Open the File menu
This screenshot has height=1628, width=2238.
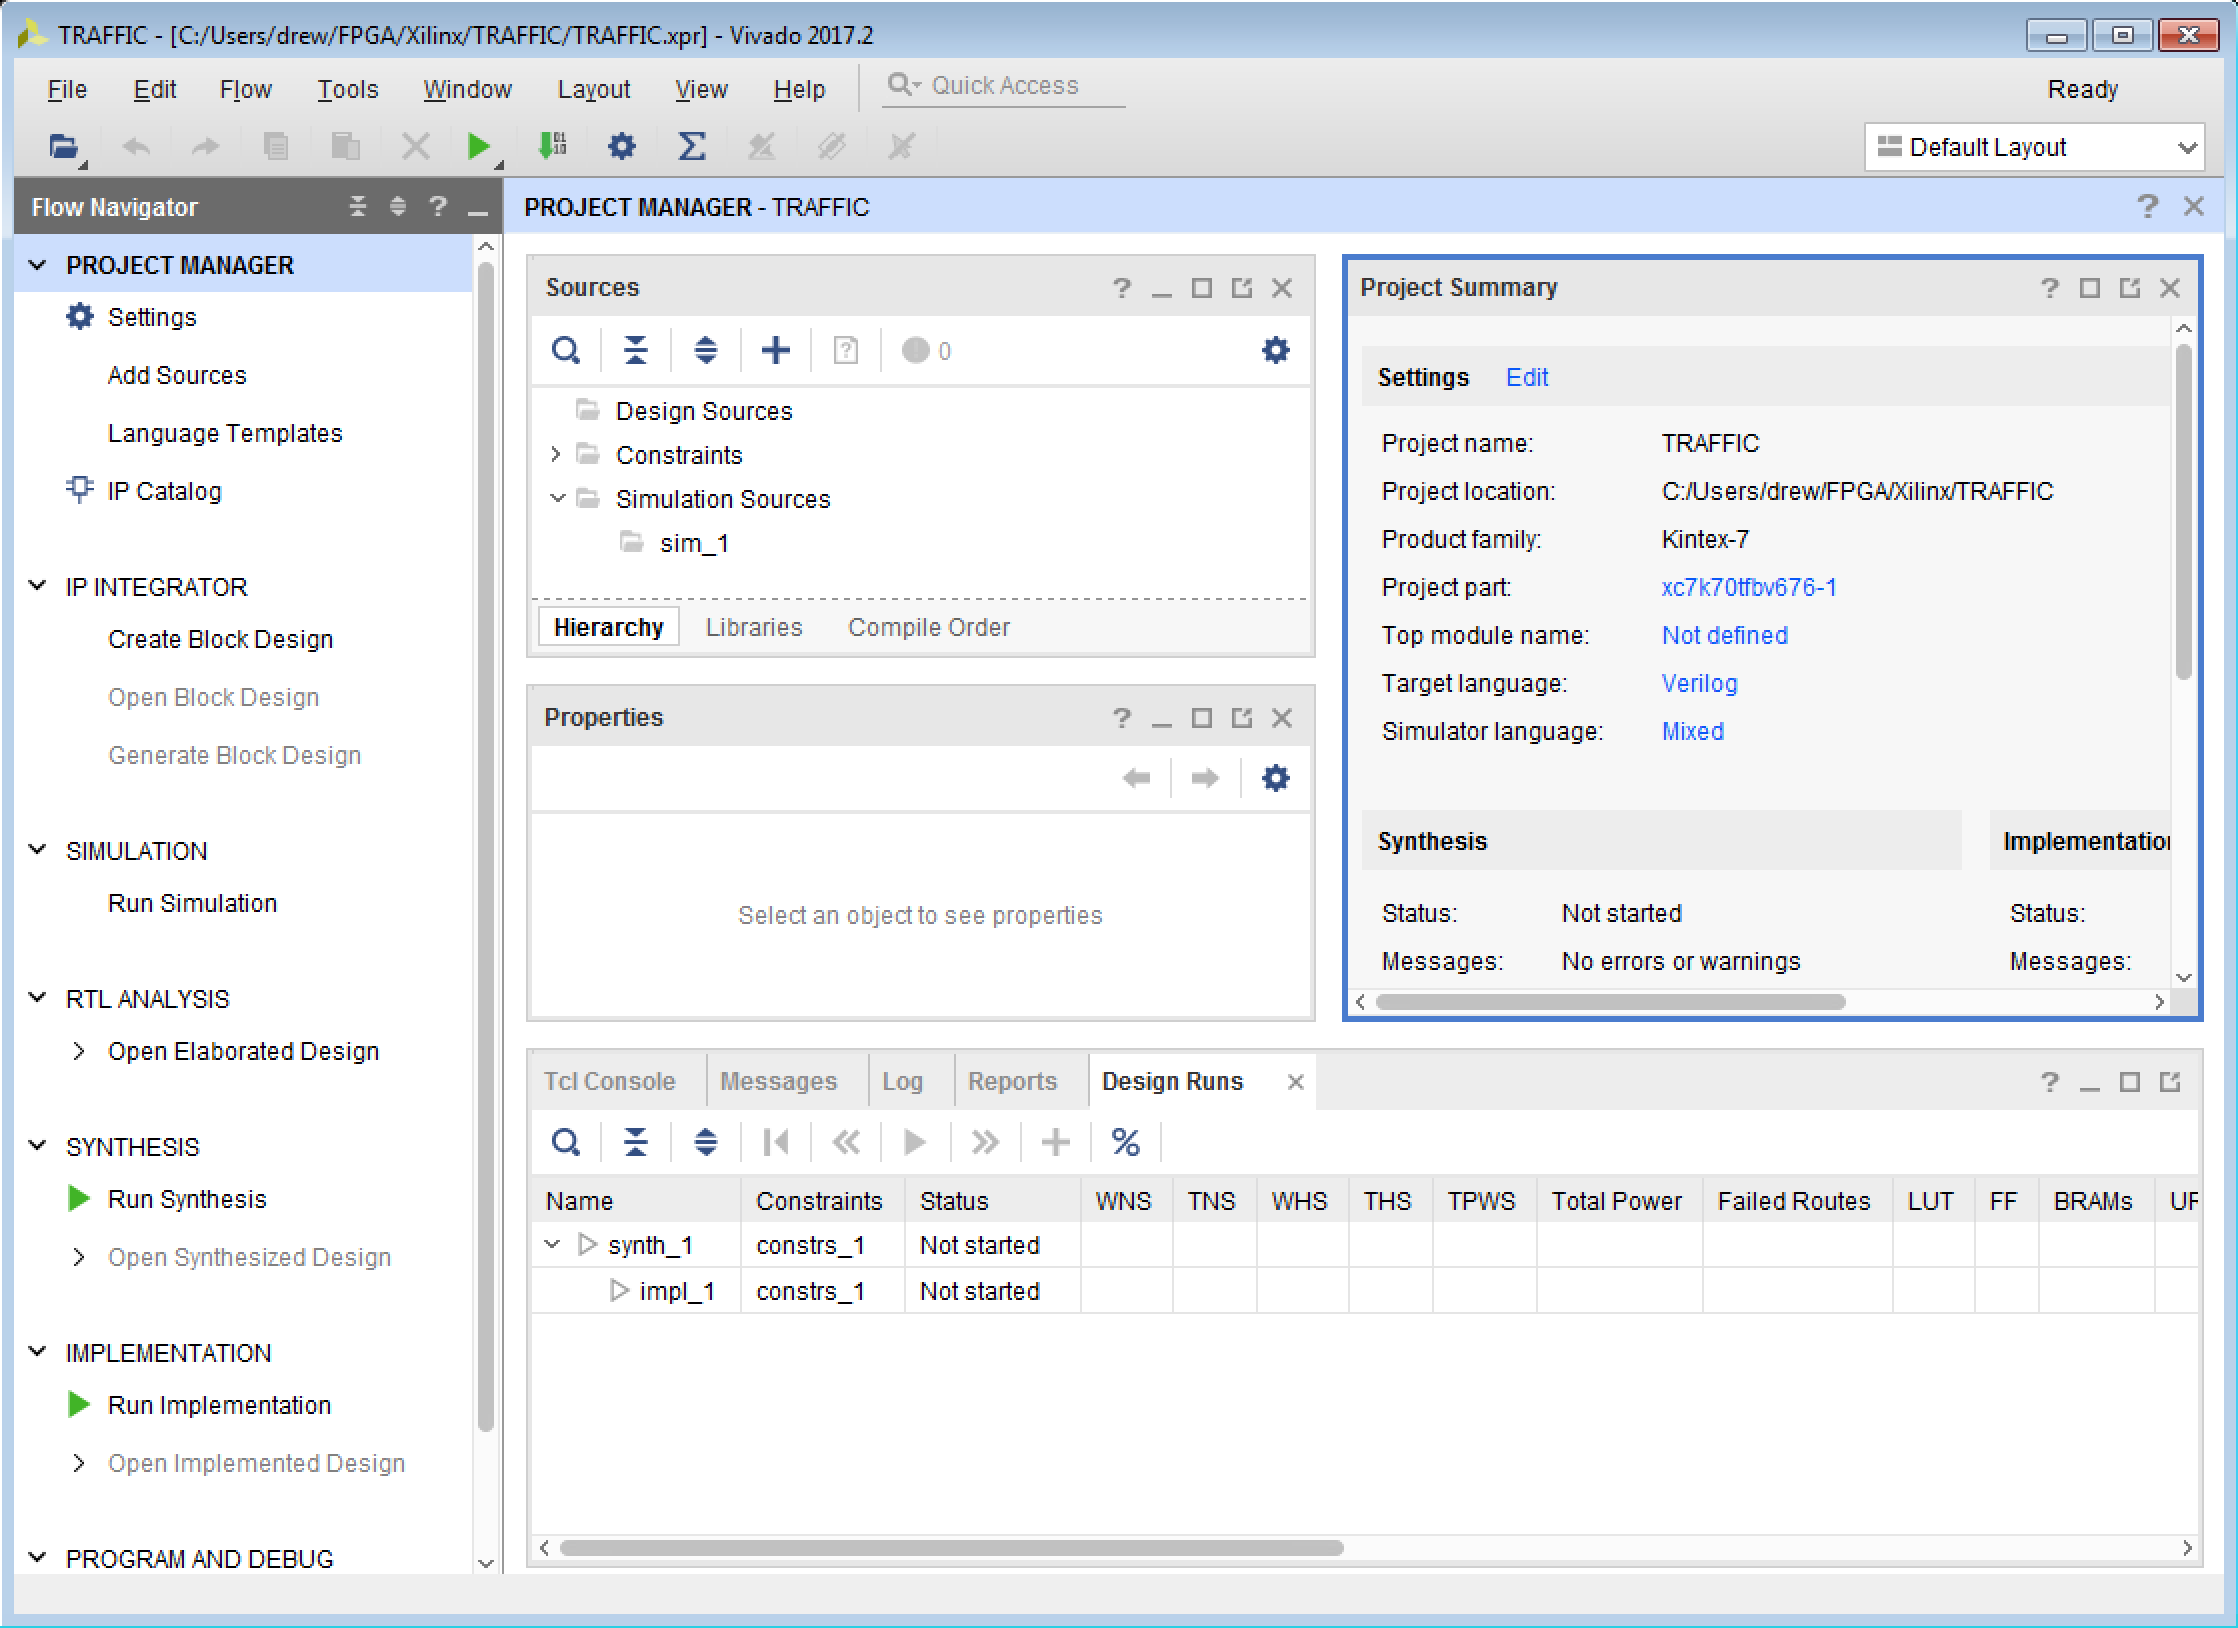point(67,90)
